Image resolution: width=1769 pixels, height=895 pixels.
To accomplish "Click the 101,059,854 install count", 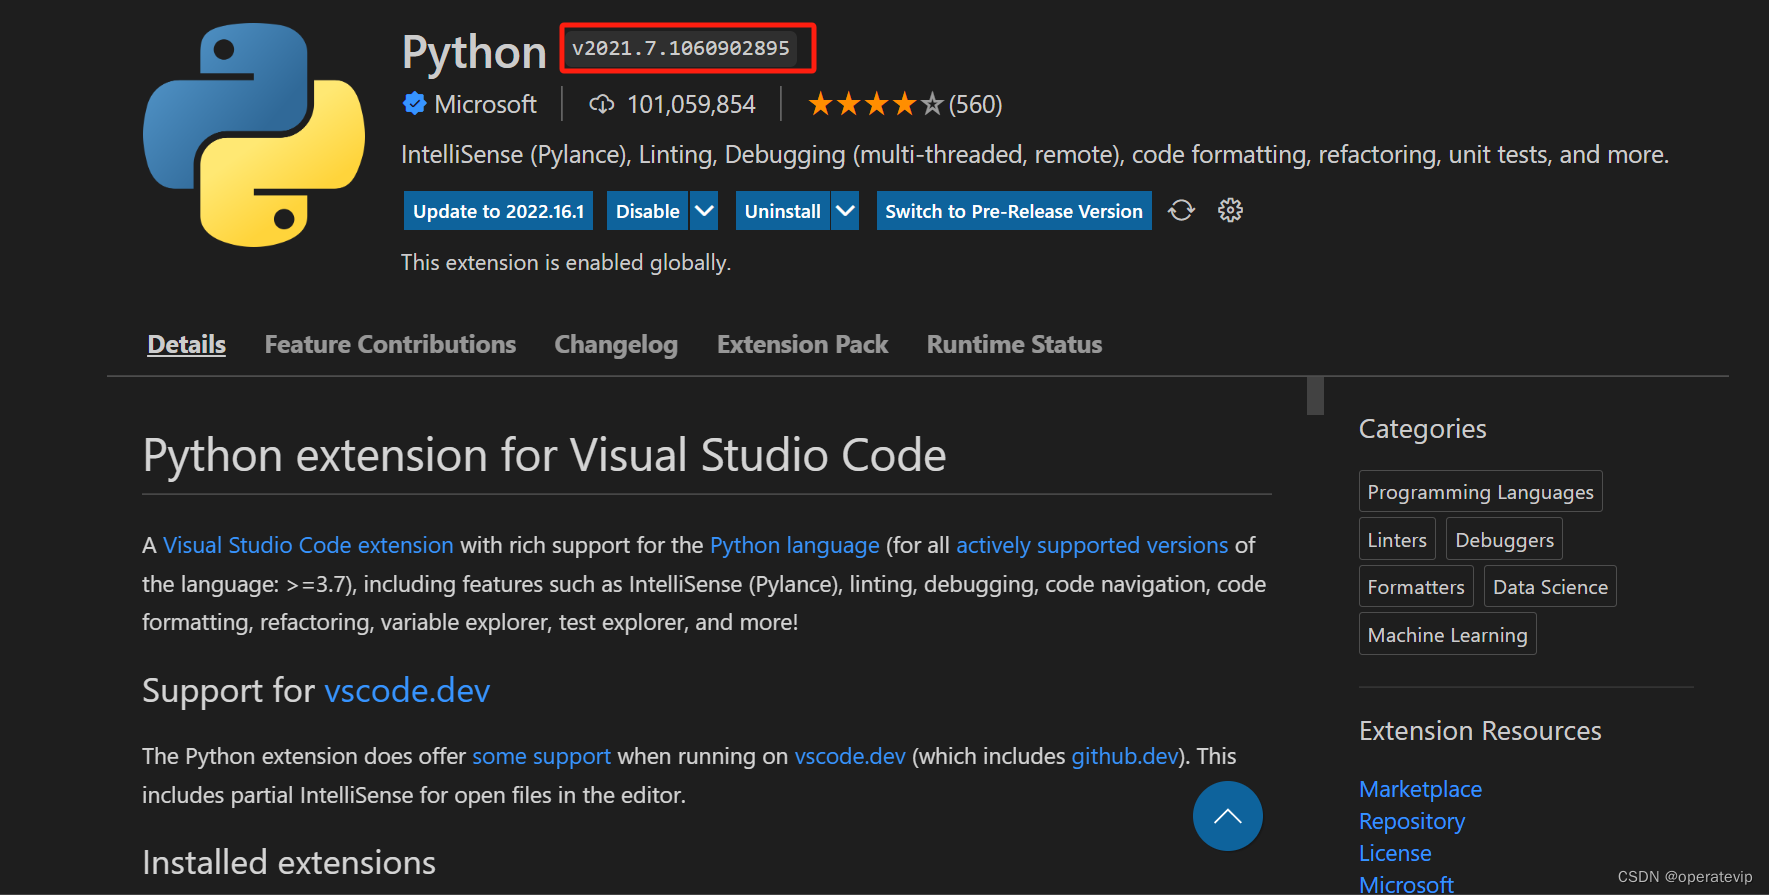I will coord(691,104).
